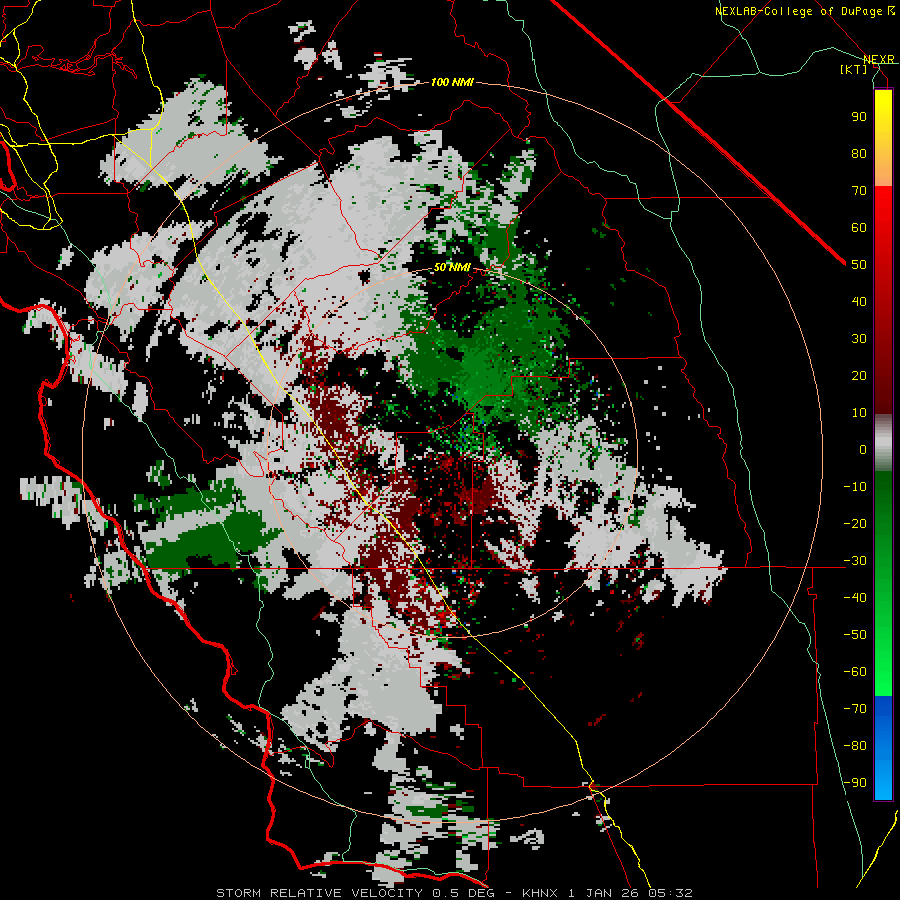Viewport: 900px width, 900px height.
Task: Click the -60 value on the velocity scale
Action: [x=855, y=672]
